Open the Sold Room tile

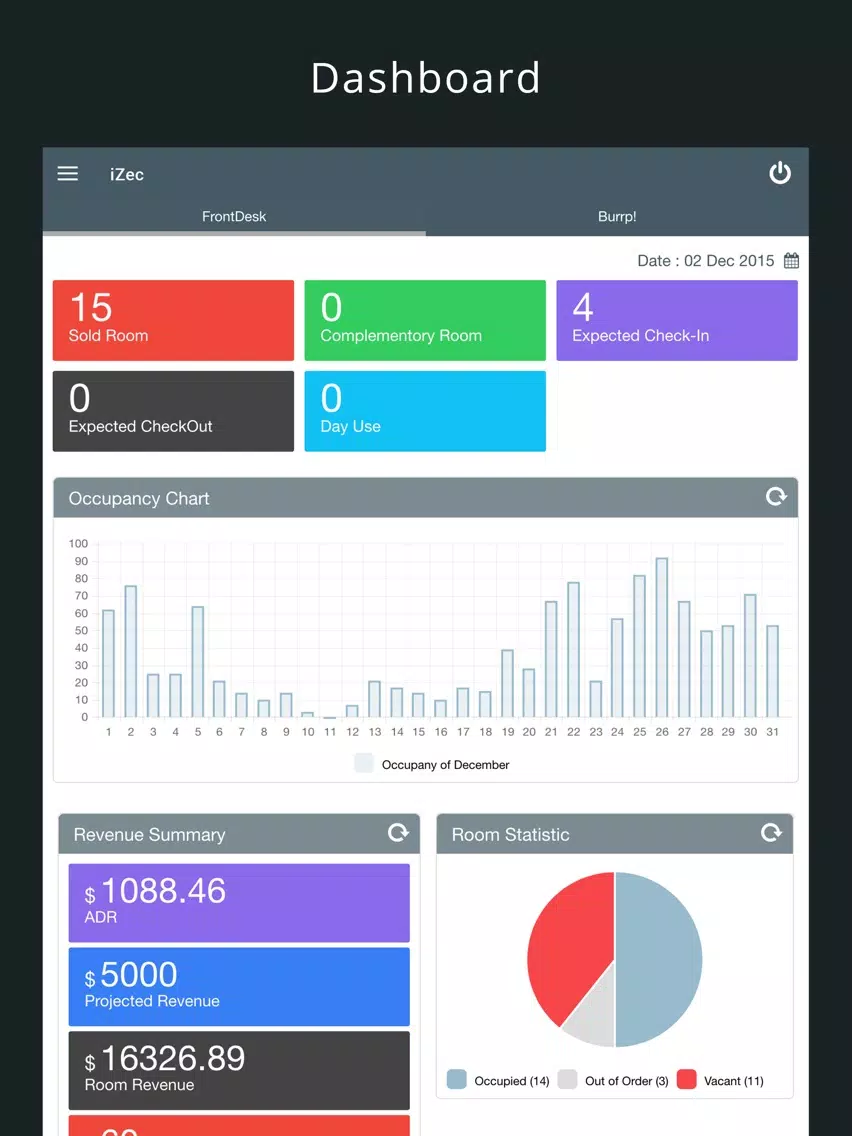(x=173, y=320)
